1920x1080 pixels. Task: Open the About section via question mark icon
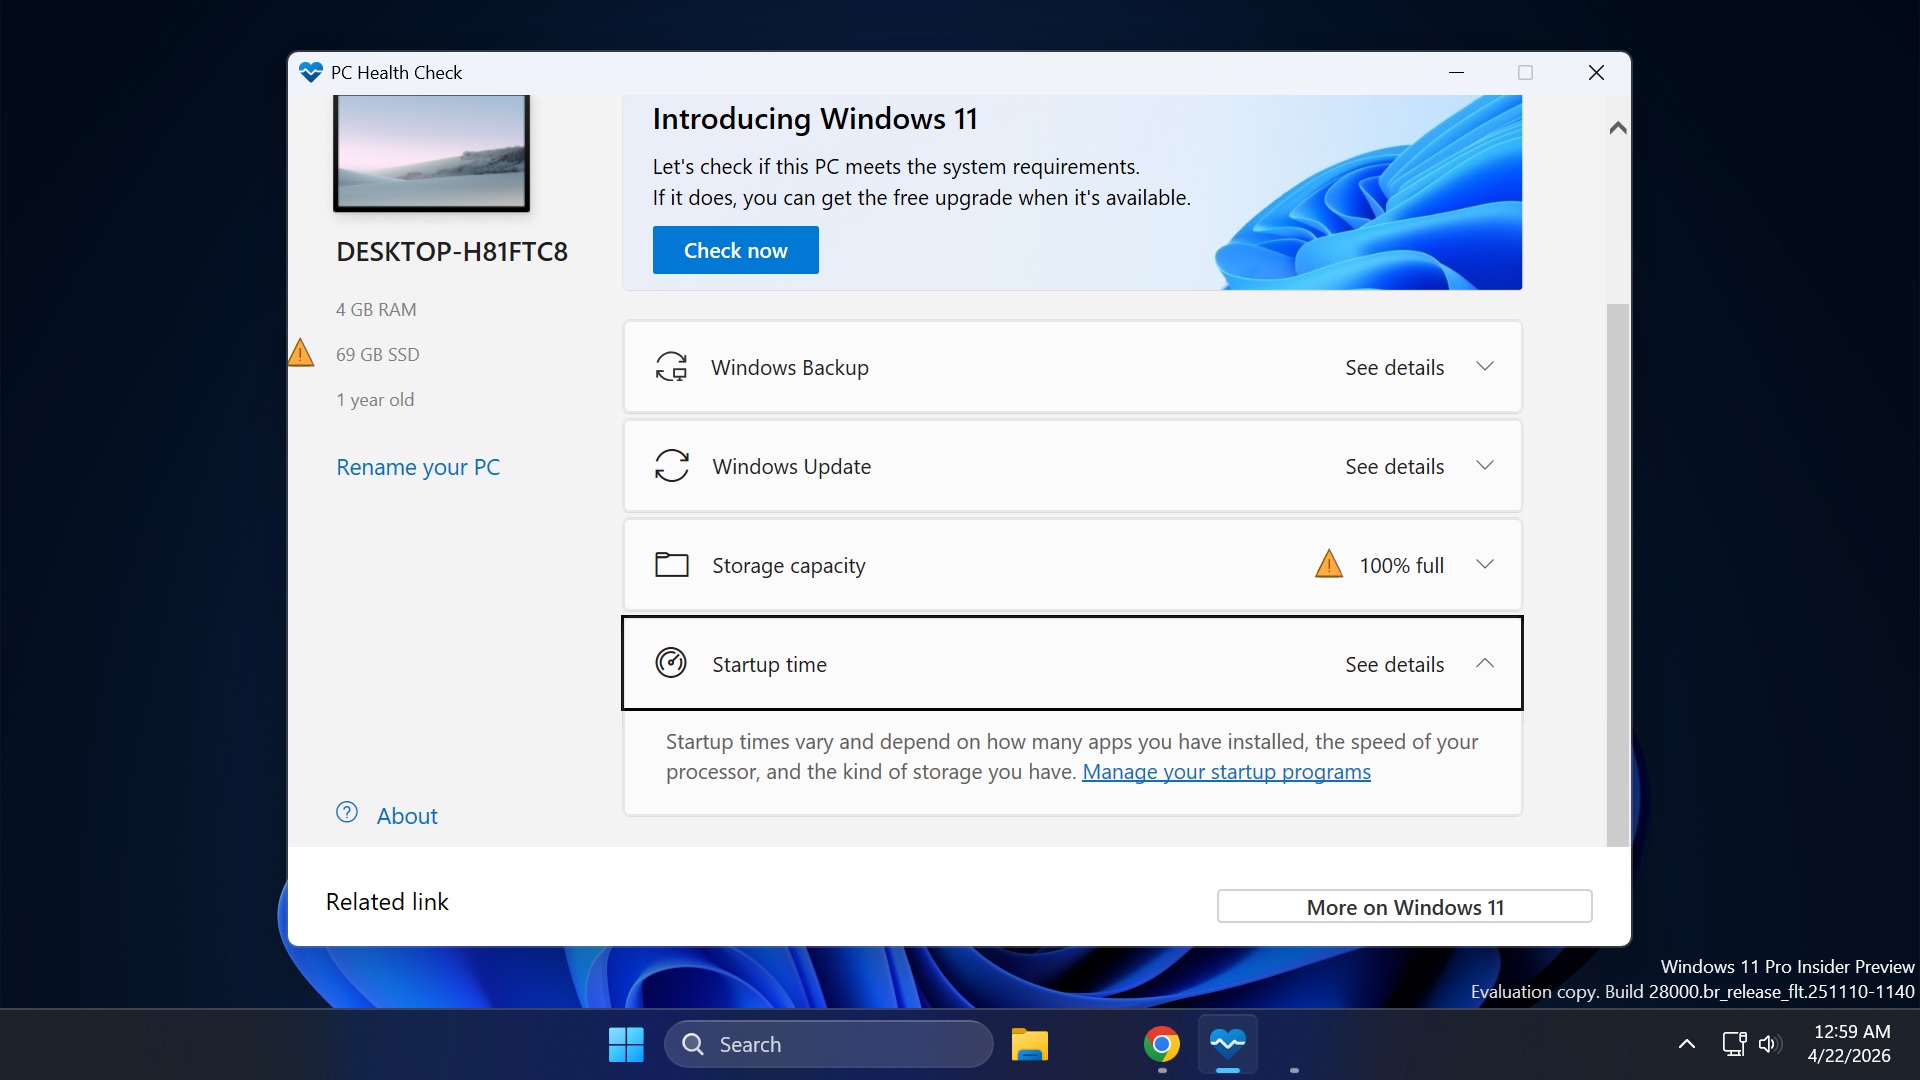pos(346,813)
